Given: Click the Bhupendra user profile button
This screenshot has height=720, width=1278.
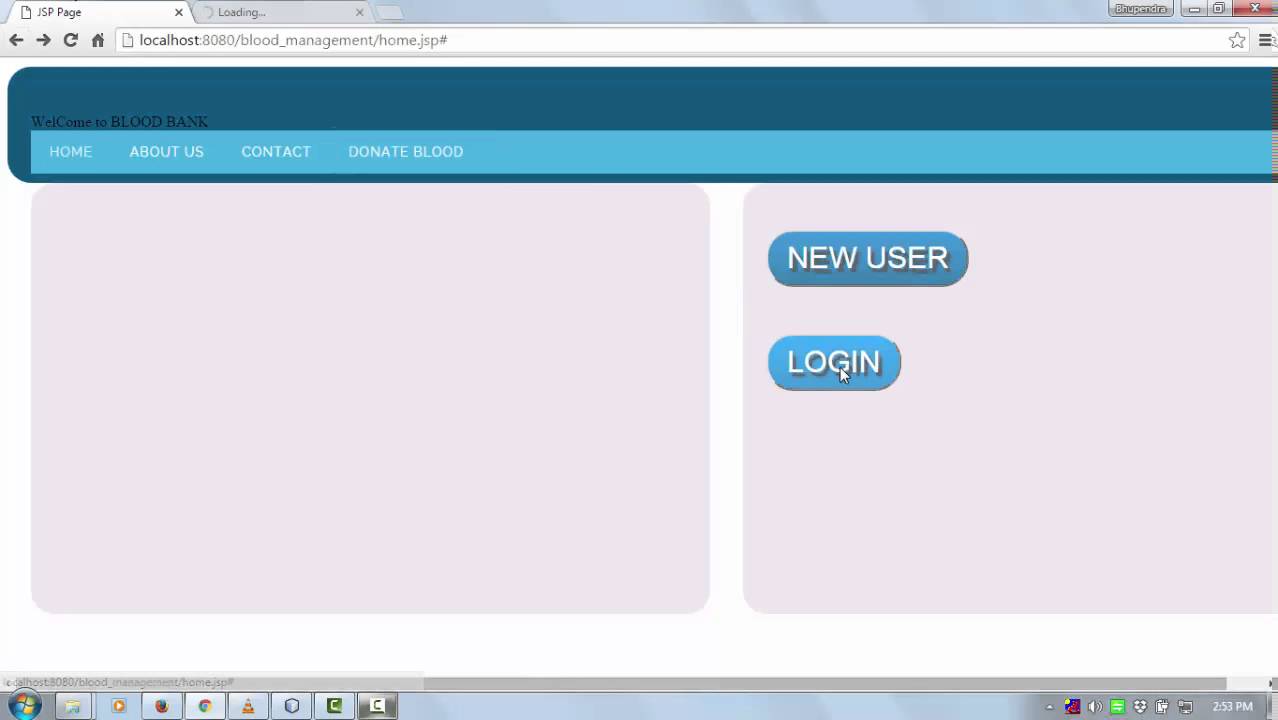Looking at the screenshot, I should (x=1141, y=9).
